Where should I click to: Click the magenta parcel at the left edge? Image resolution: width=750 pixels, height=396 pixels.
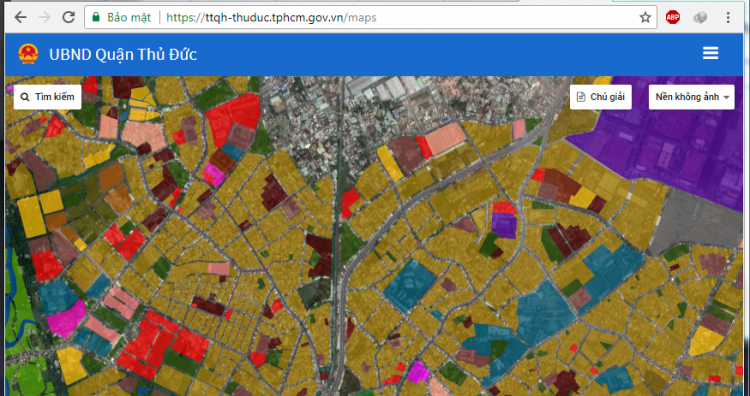[66, 318]
